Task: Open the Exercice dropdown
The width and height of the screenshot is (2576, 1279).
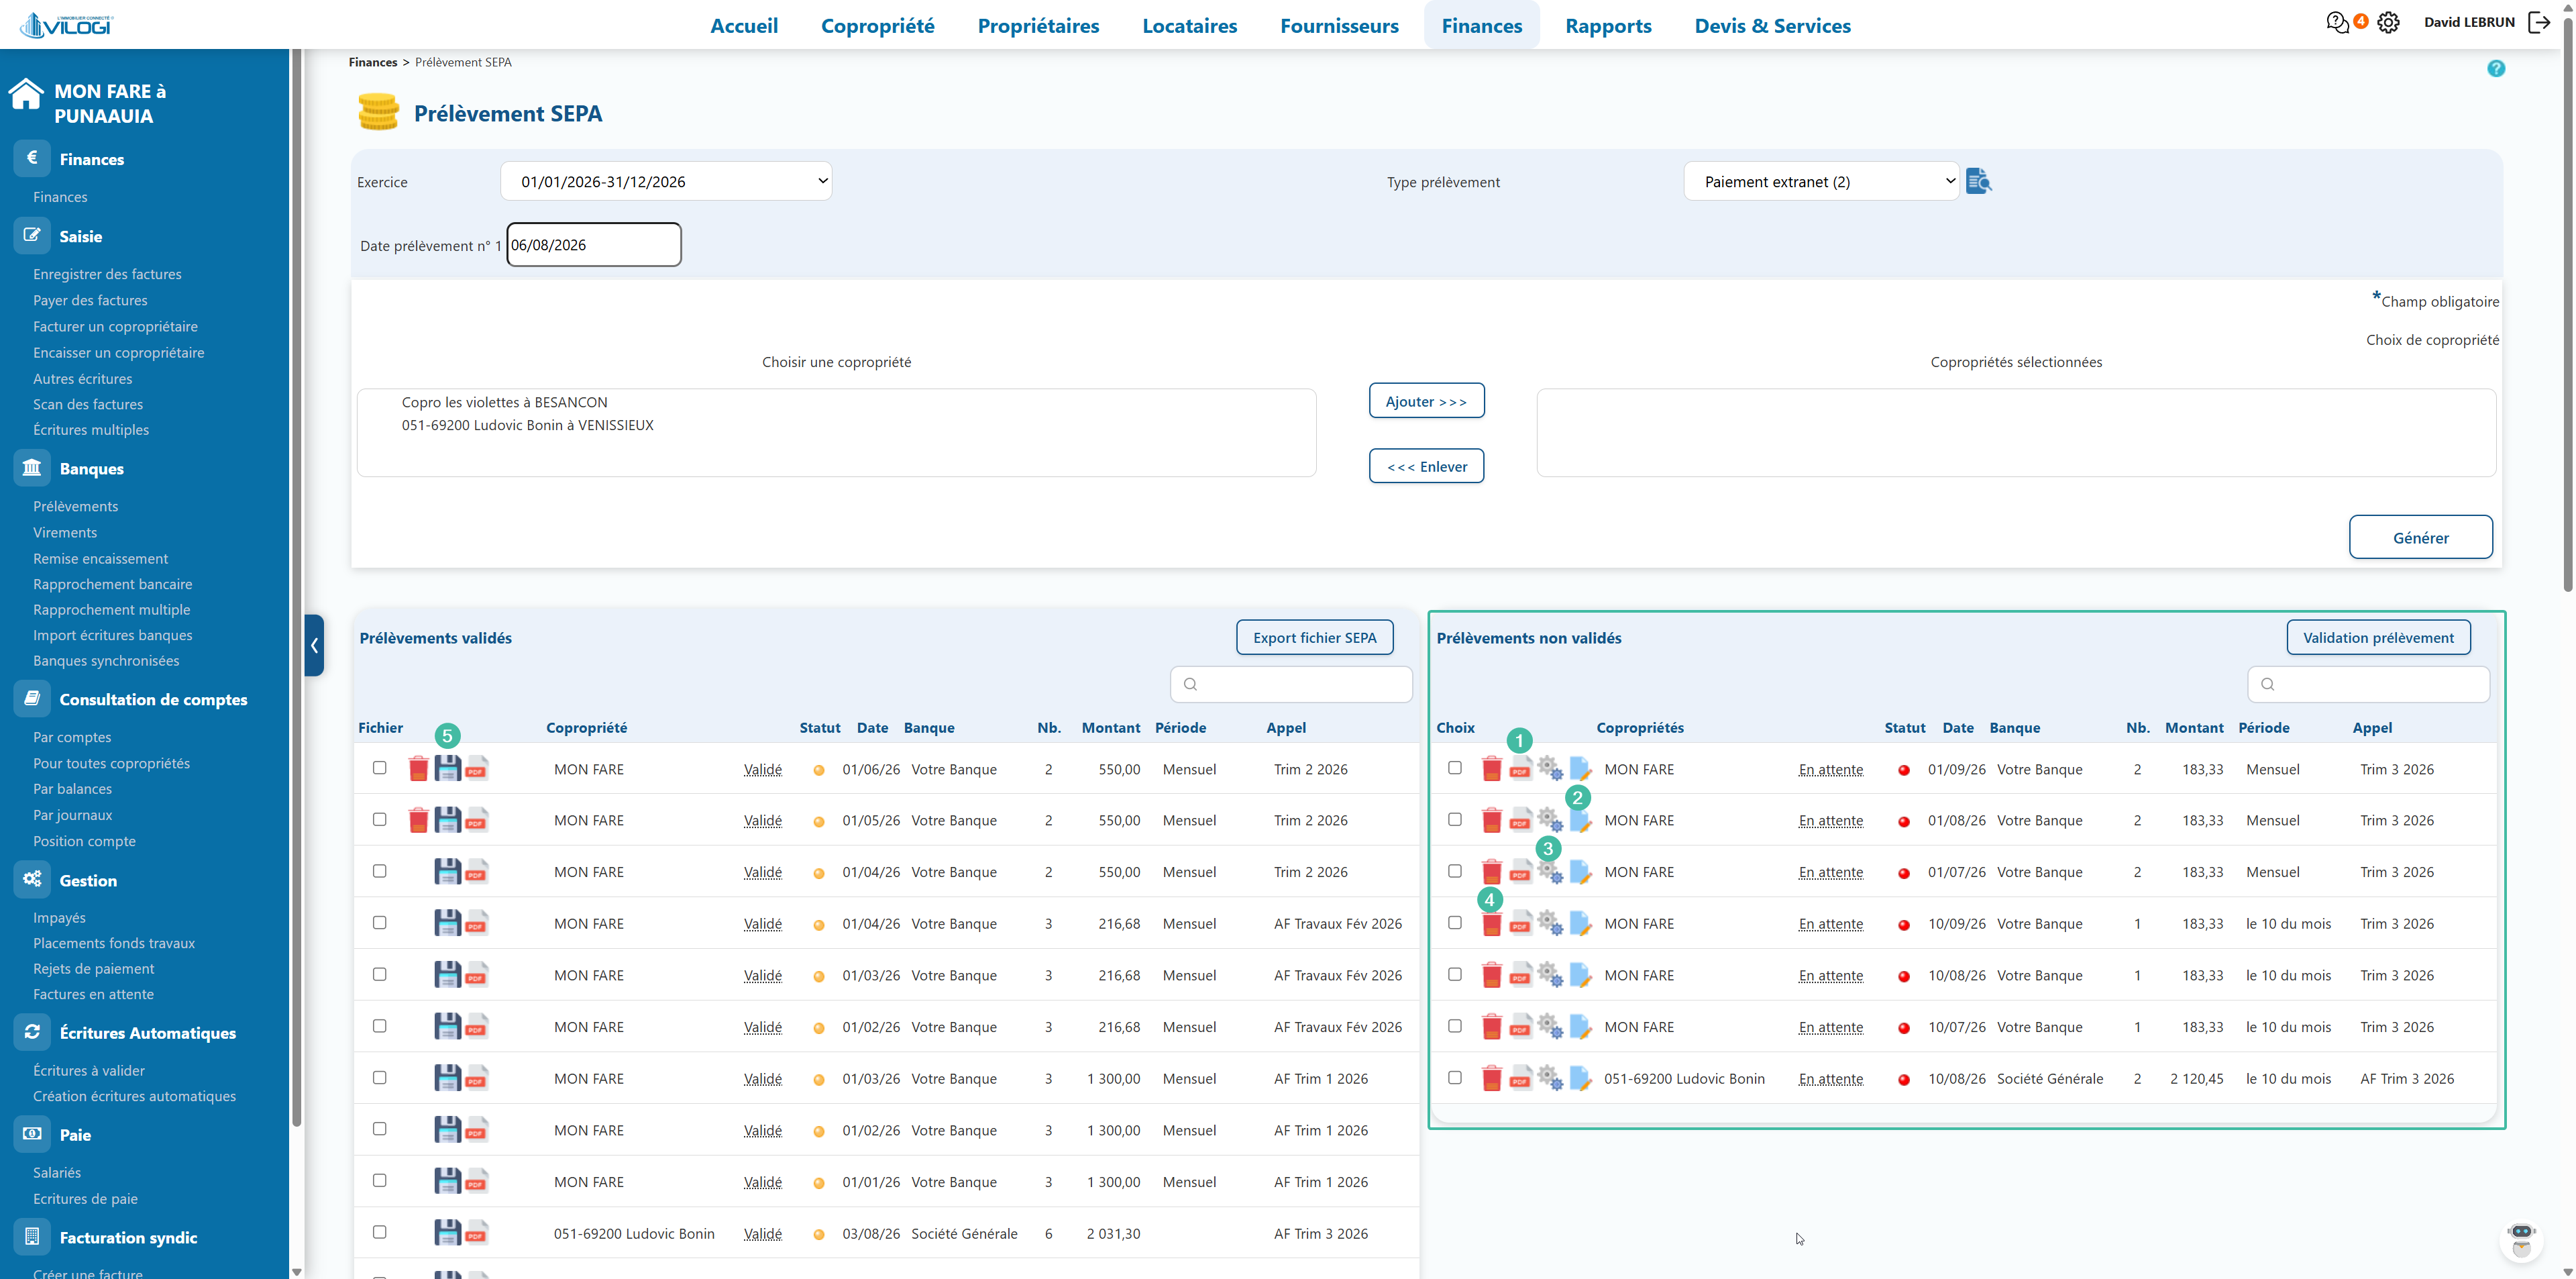Action: (666, 181)
